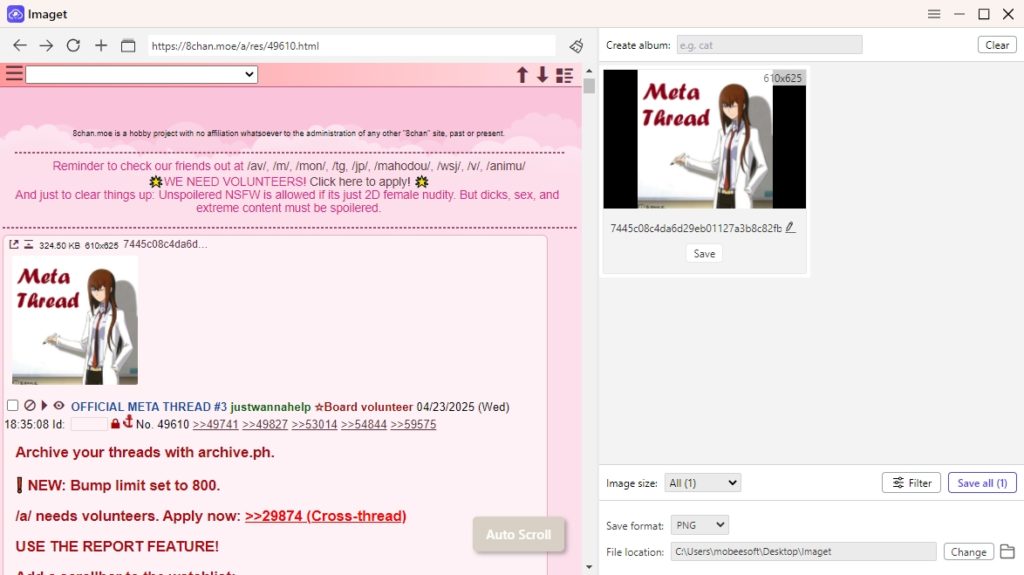This screenshot has height=575, width=1024.
Task: Go back using the browser back arrow
Action: [20, 46]
